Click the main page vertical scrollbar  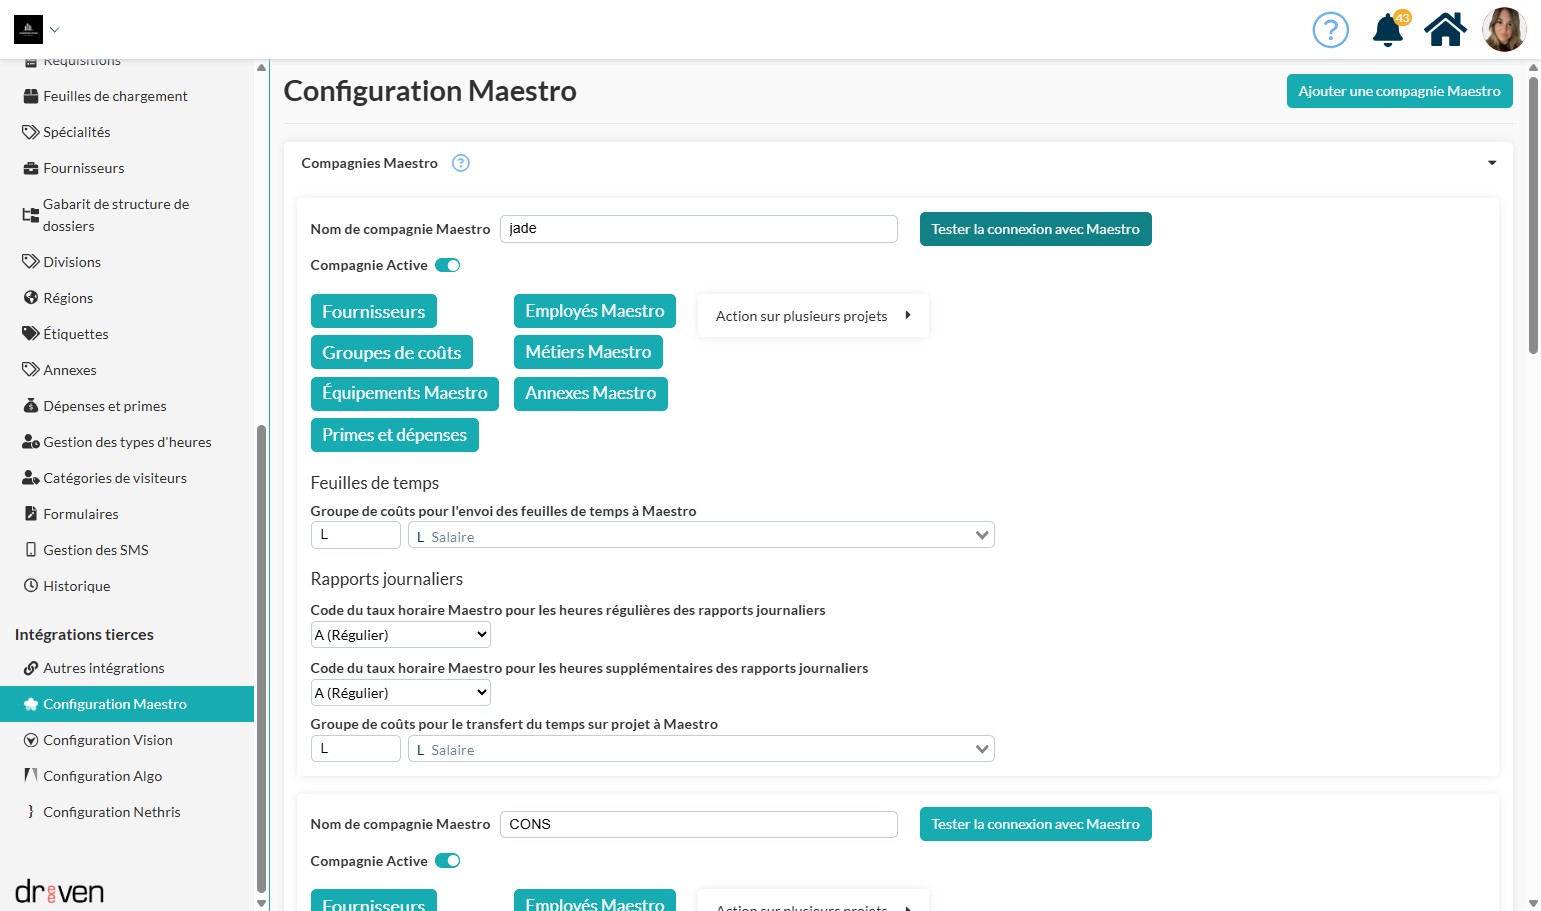click(1533, 215)
